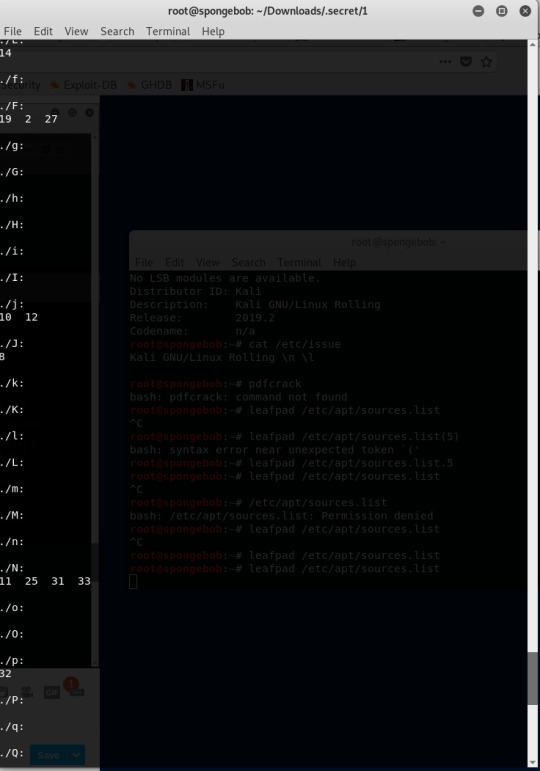540x771 pixels.
Task: Click the value "25" under ./N:
Action: tap(31, 581)
